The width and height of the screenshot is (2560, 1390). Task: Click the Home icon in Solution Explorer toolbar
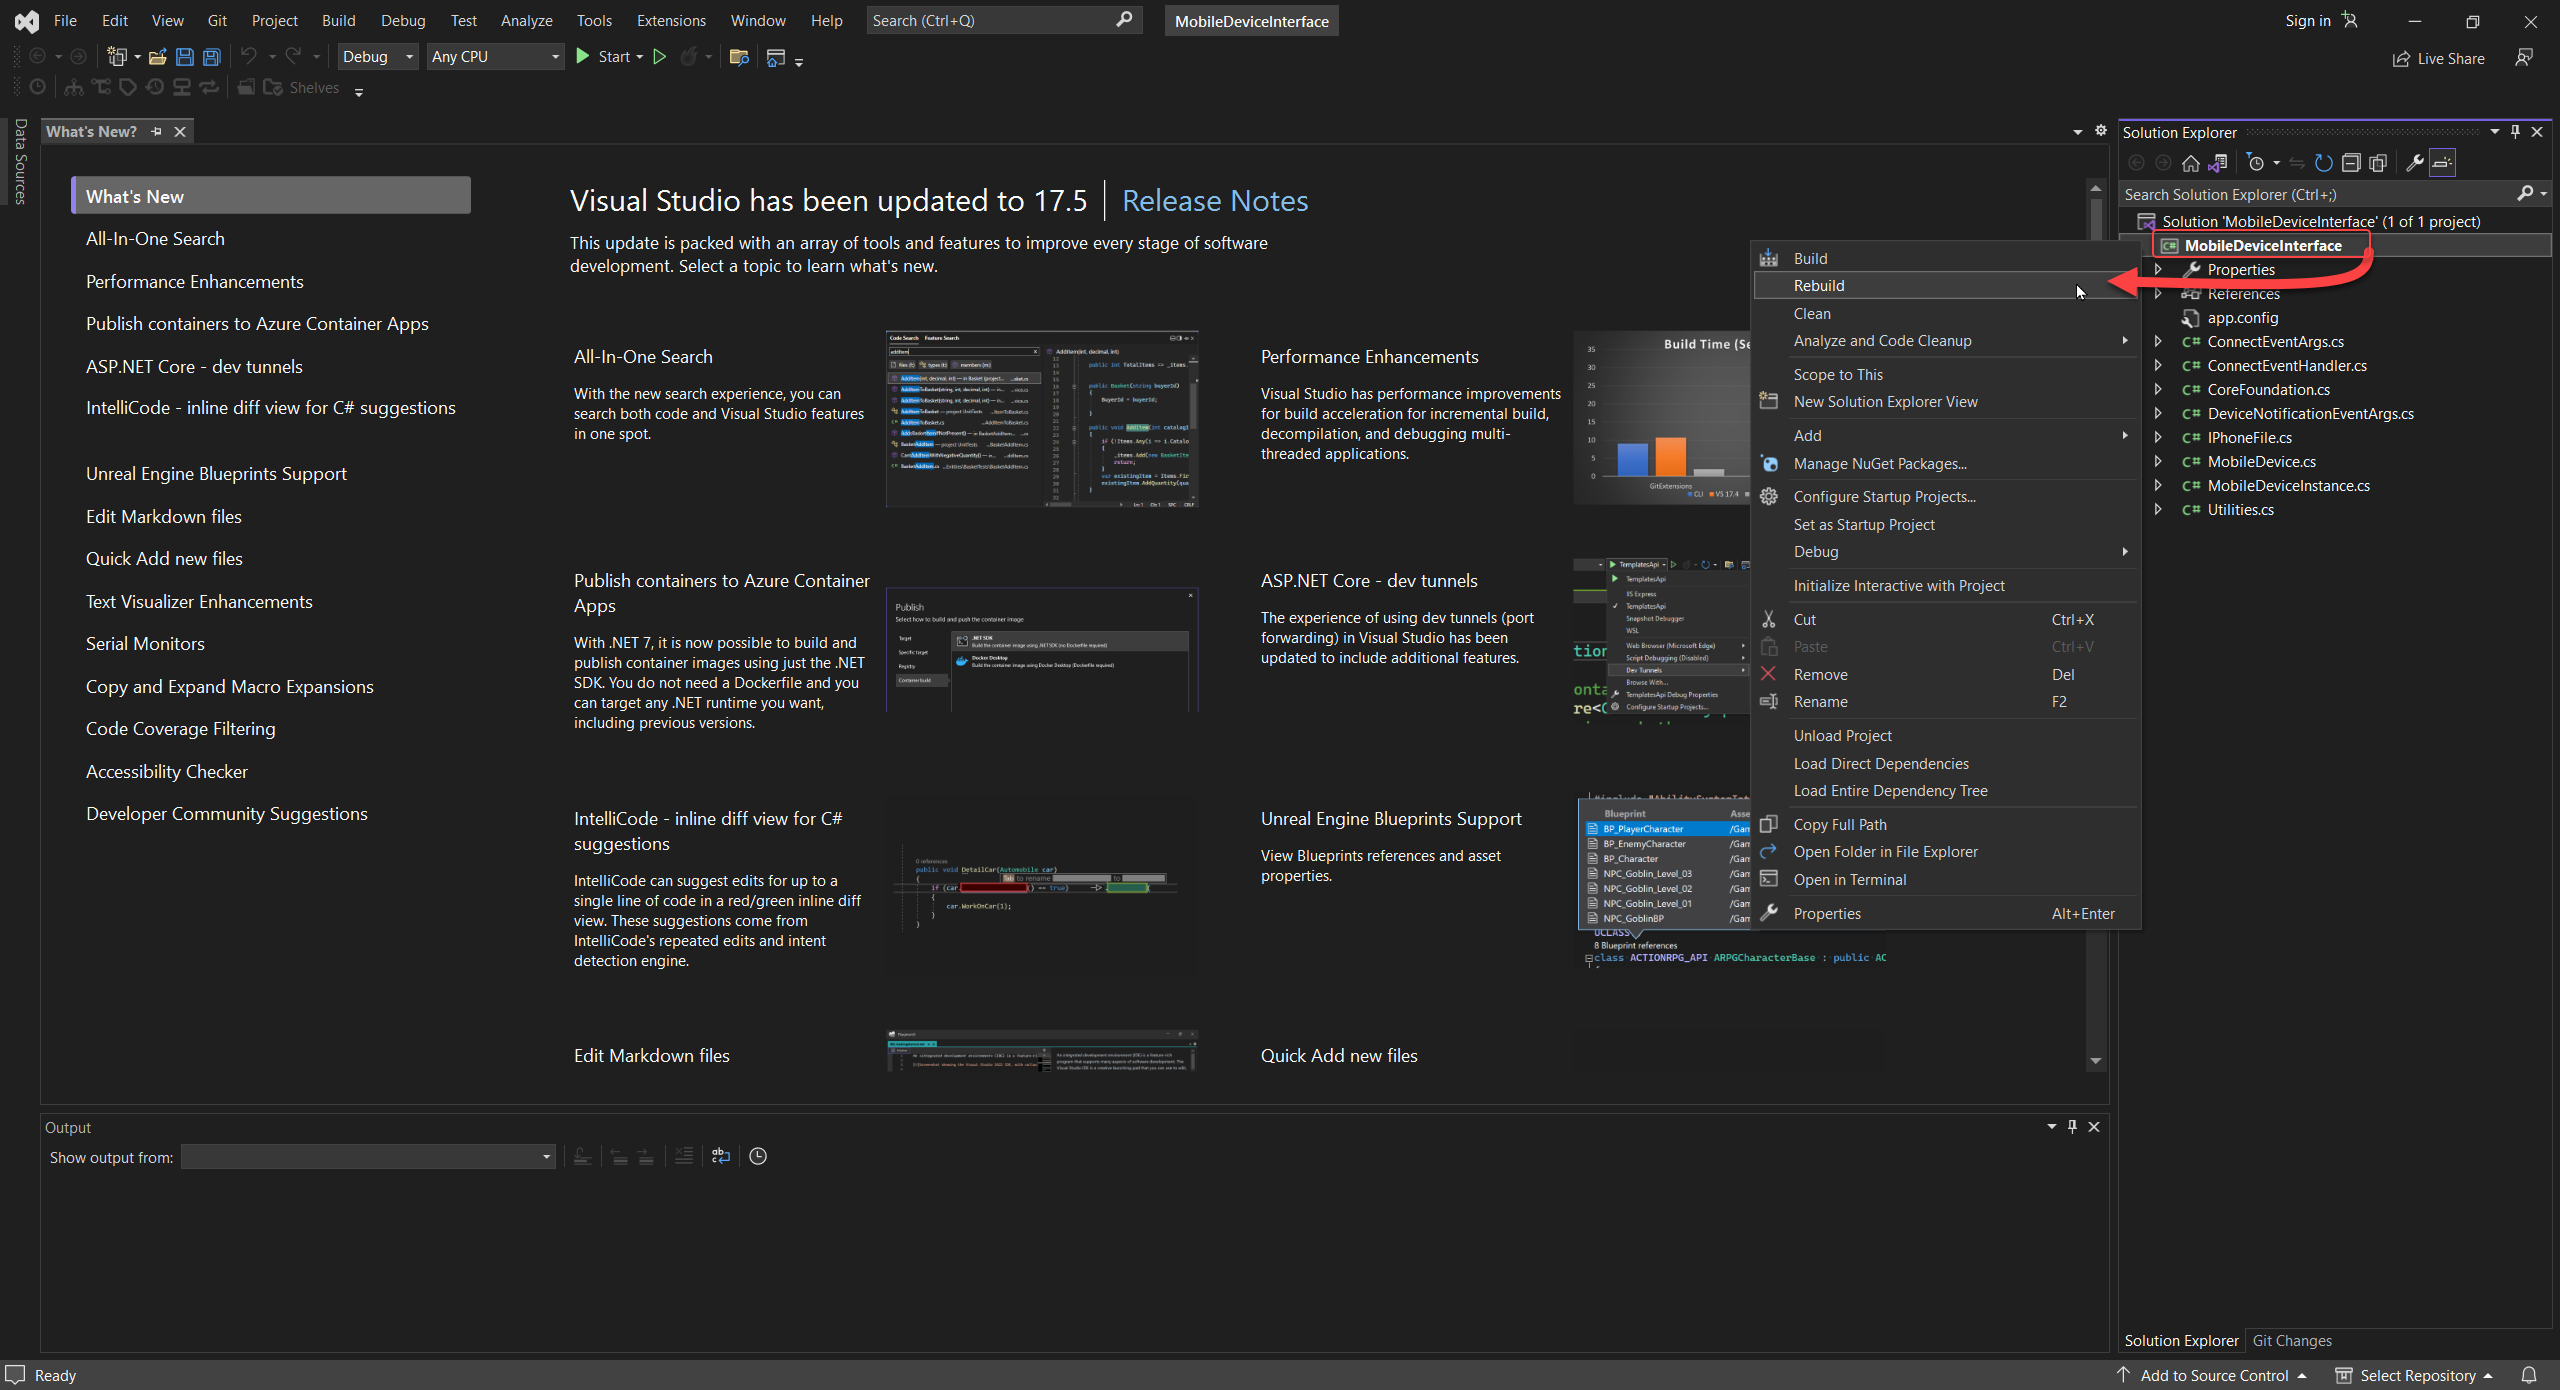[2190, 162]
